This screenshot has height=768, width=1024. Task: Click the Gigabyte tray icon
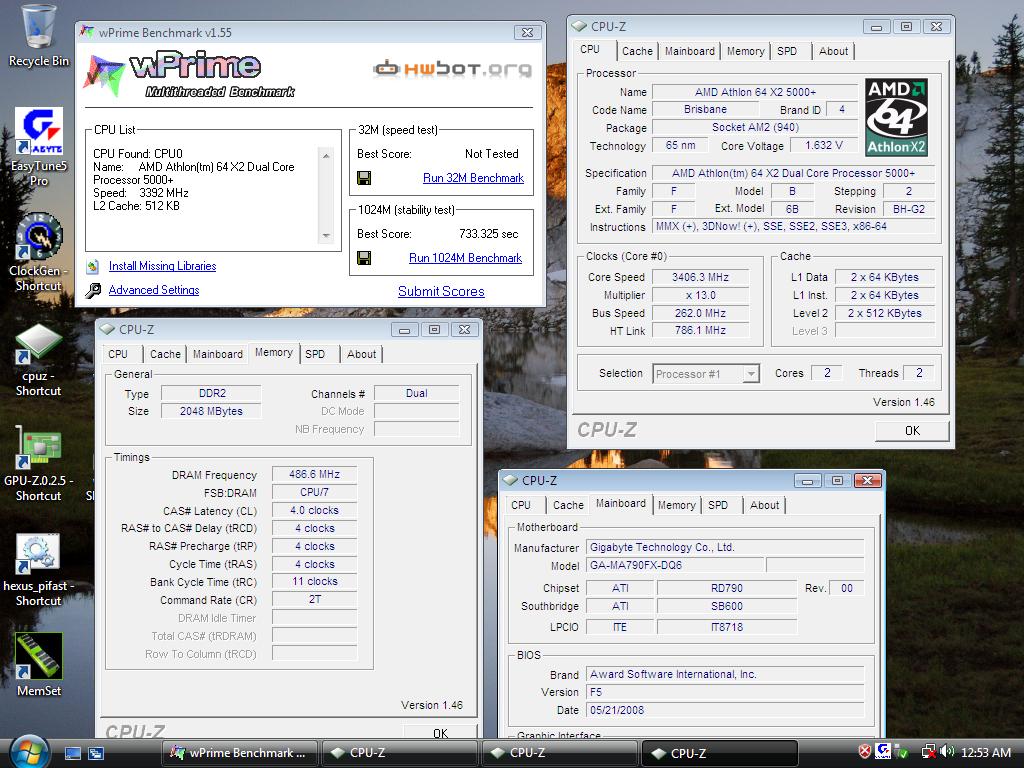[883, 751]
